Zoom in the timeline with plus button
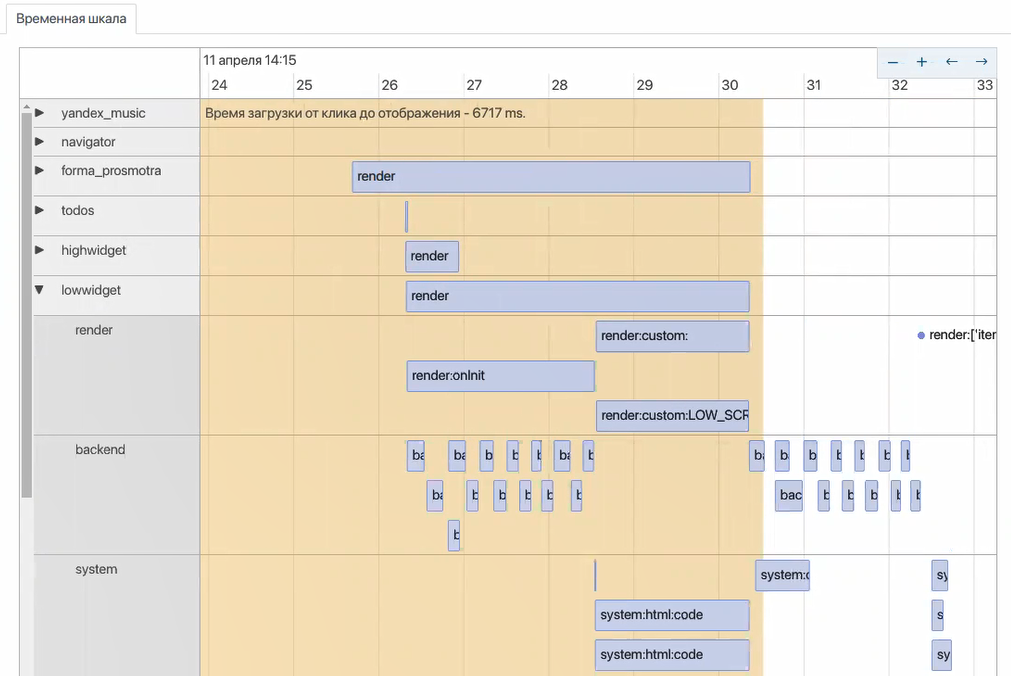 point(922,62)
